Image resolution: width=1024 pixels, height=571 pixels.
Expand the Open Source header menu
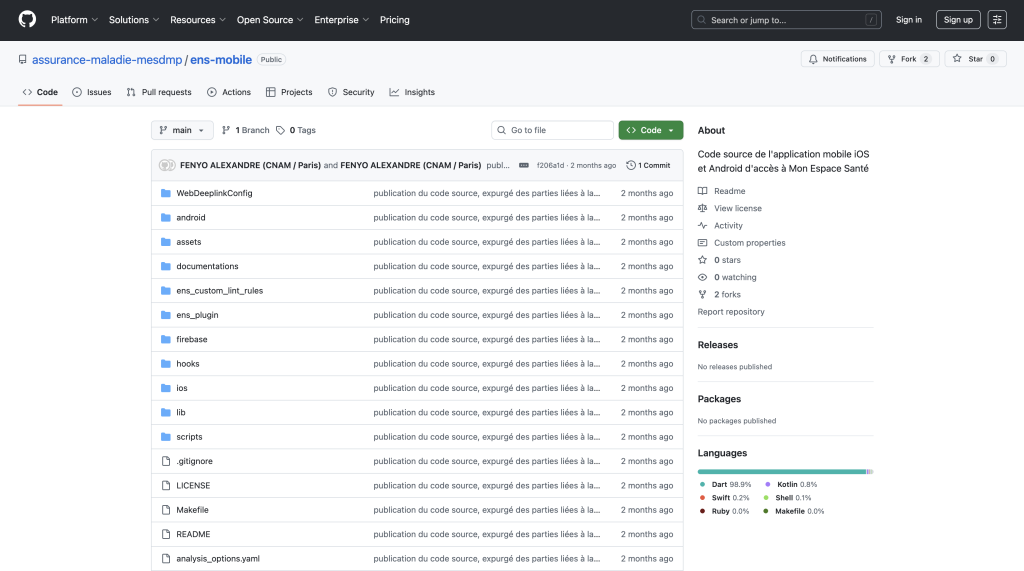(x=269, y=20)
